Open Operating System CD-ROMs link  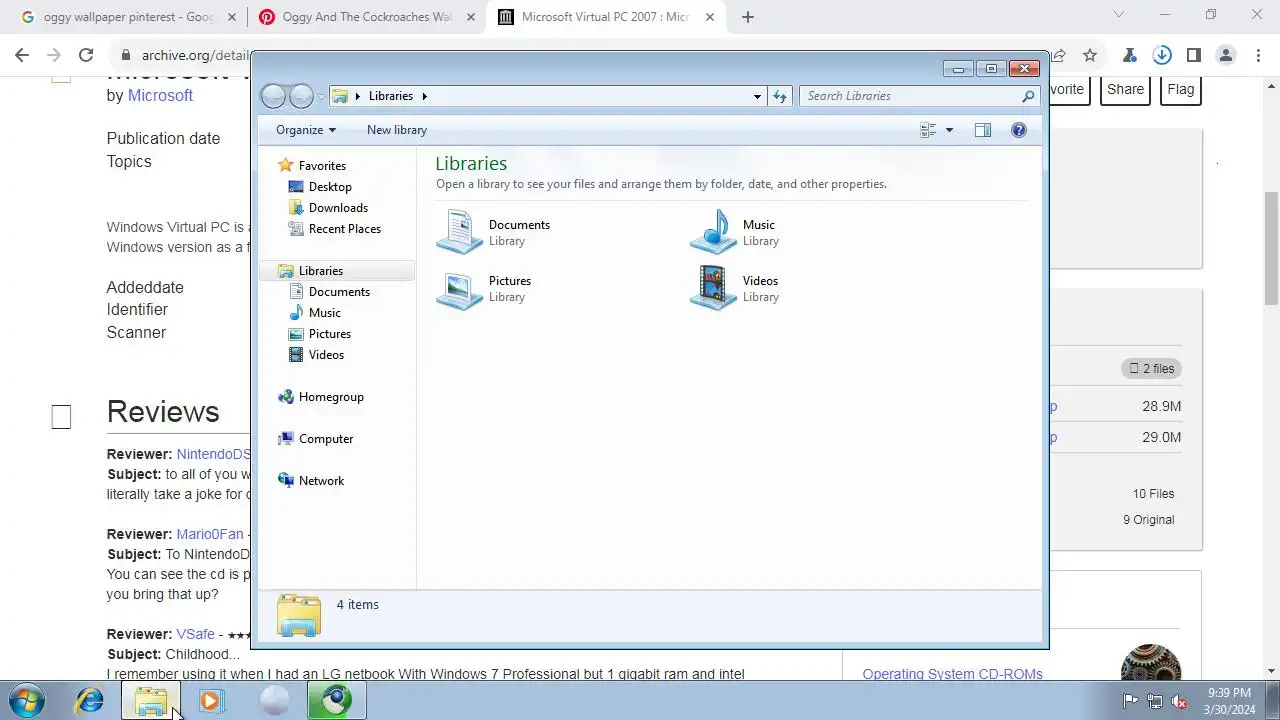(952, 674)
